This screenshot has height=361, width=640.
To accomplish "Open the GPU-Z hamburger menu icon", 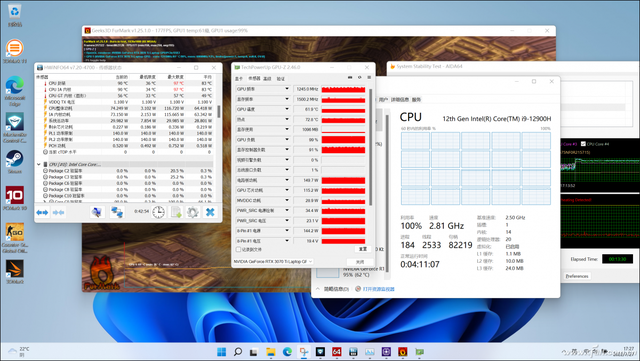I will (369, 78).
